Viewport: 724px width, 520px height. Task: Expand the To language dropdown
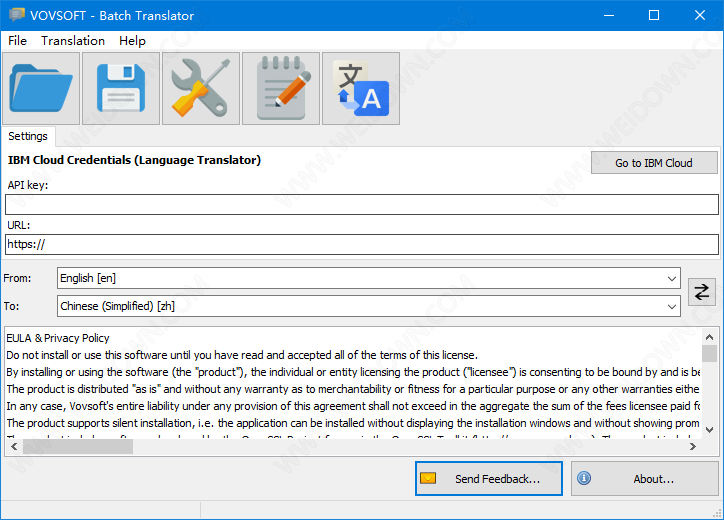pos(671,306)
